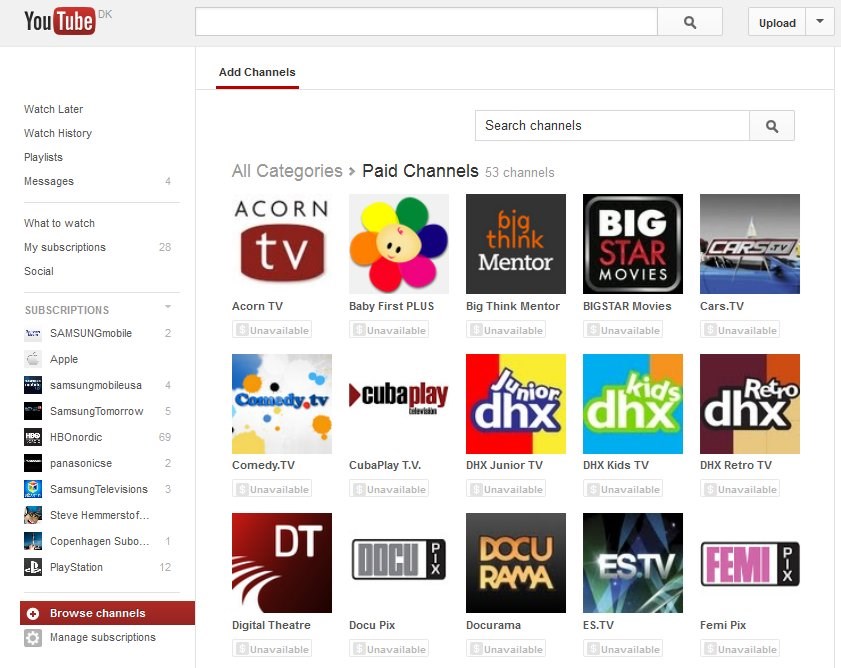The height and width of the screenshot is (668, 841).
Task: Click the Search channels magnifier button
Action: 772,126
